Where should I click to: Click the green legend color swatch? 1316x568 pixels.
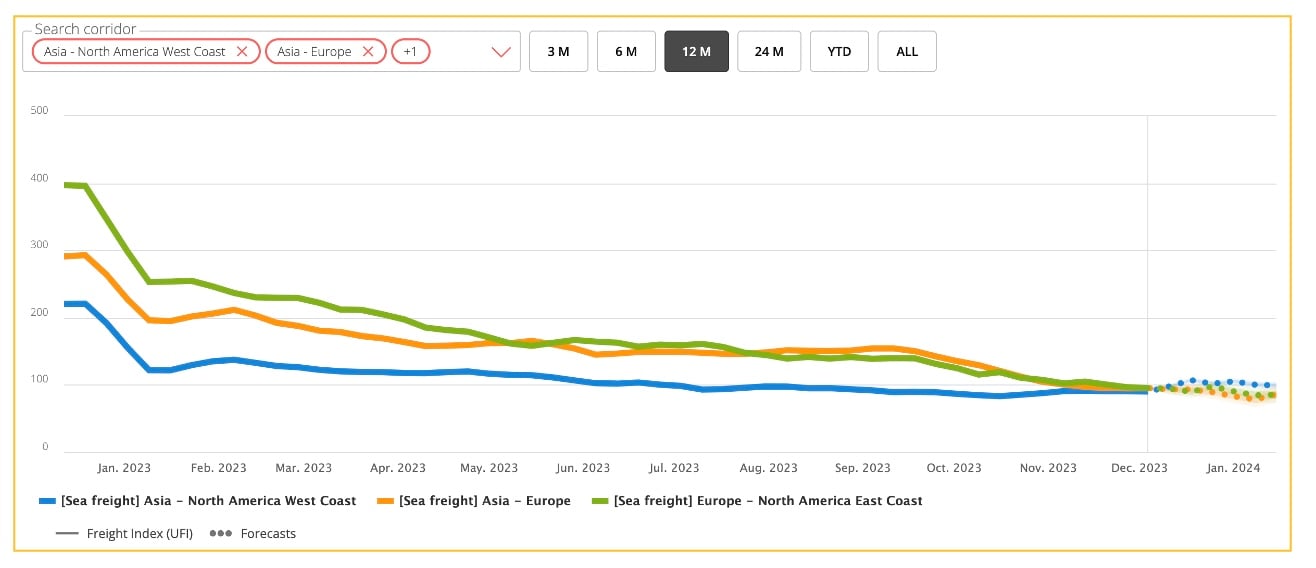(x=600, y=500)
